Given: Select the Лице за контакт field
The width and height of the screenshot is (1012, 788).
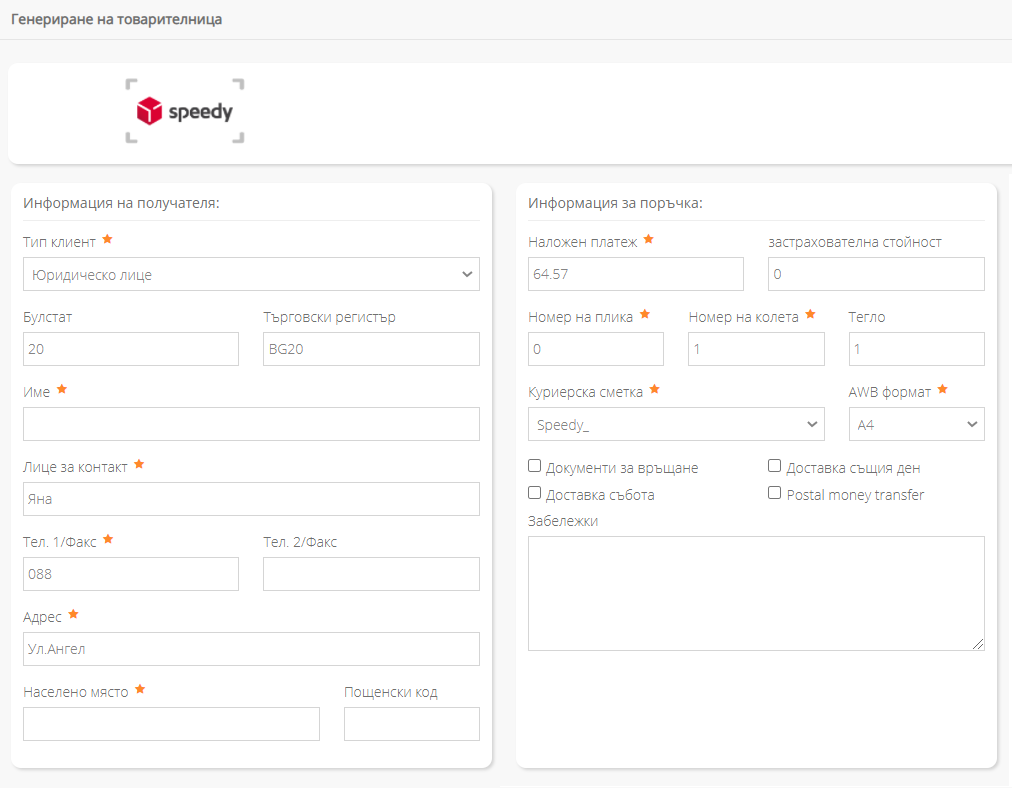Looking at the screenshot, I should 251,499.
